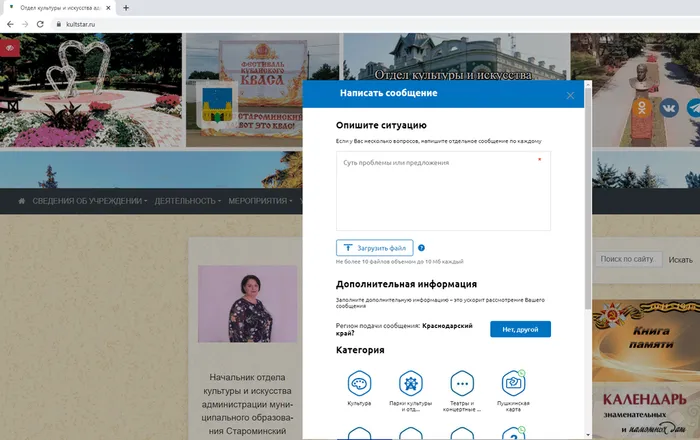
Task: Click the scrollbar down arrow in dialog
Action: (588, 435)
